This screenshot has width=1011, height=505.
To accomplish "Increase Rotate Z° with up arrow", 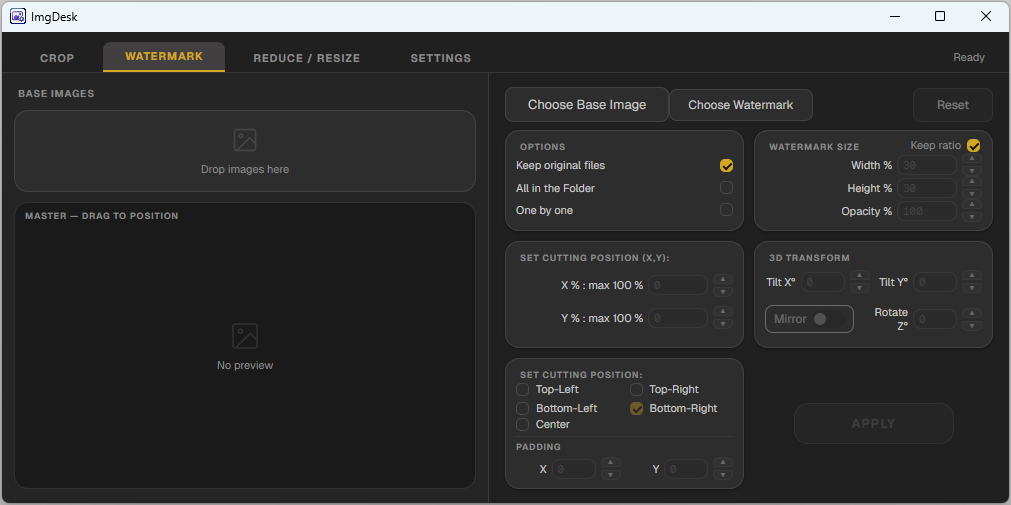I will 972,313.
